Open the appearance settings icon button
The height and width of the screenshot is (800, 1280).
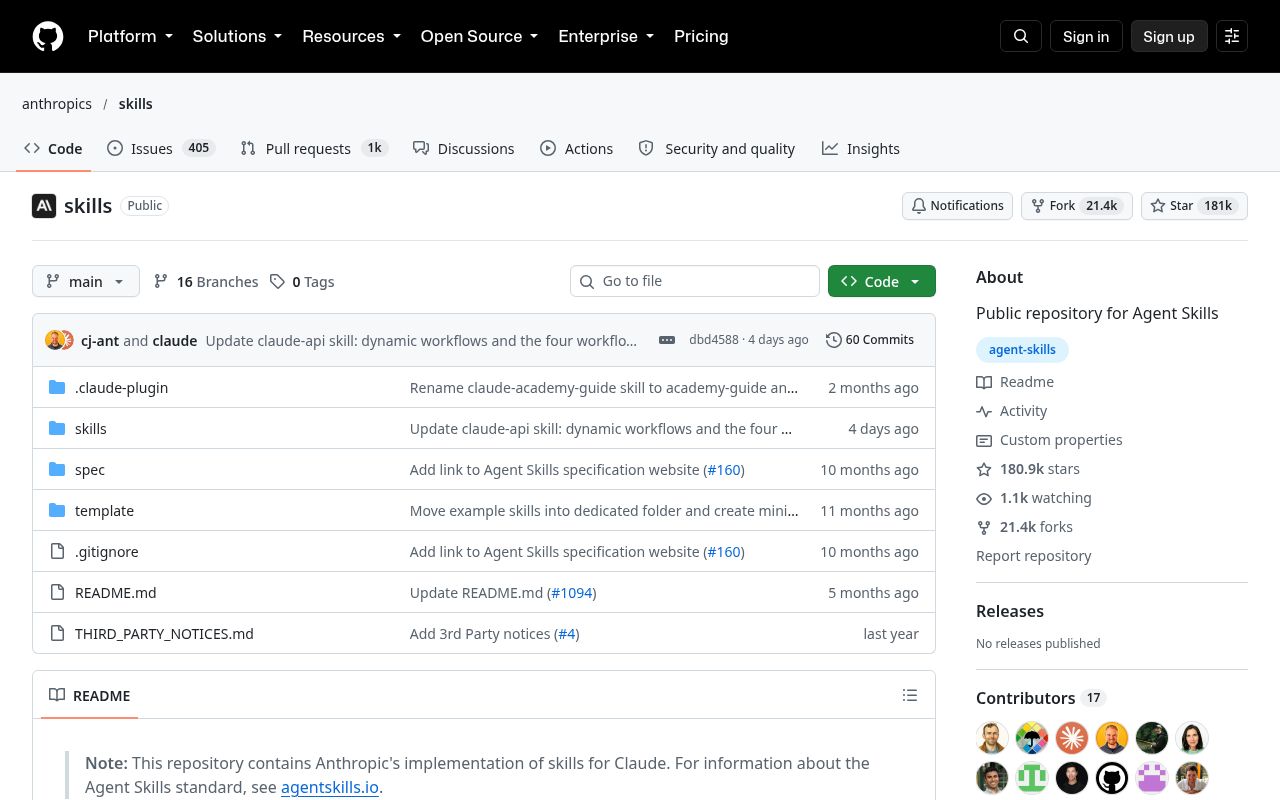point(1232,36)
